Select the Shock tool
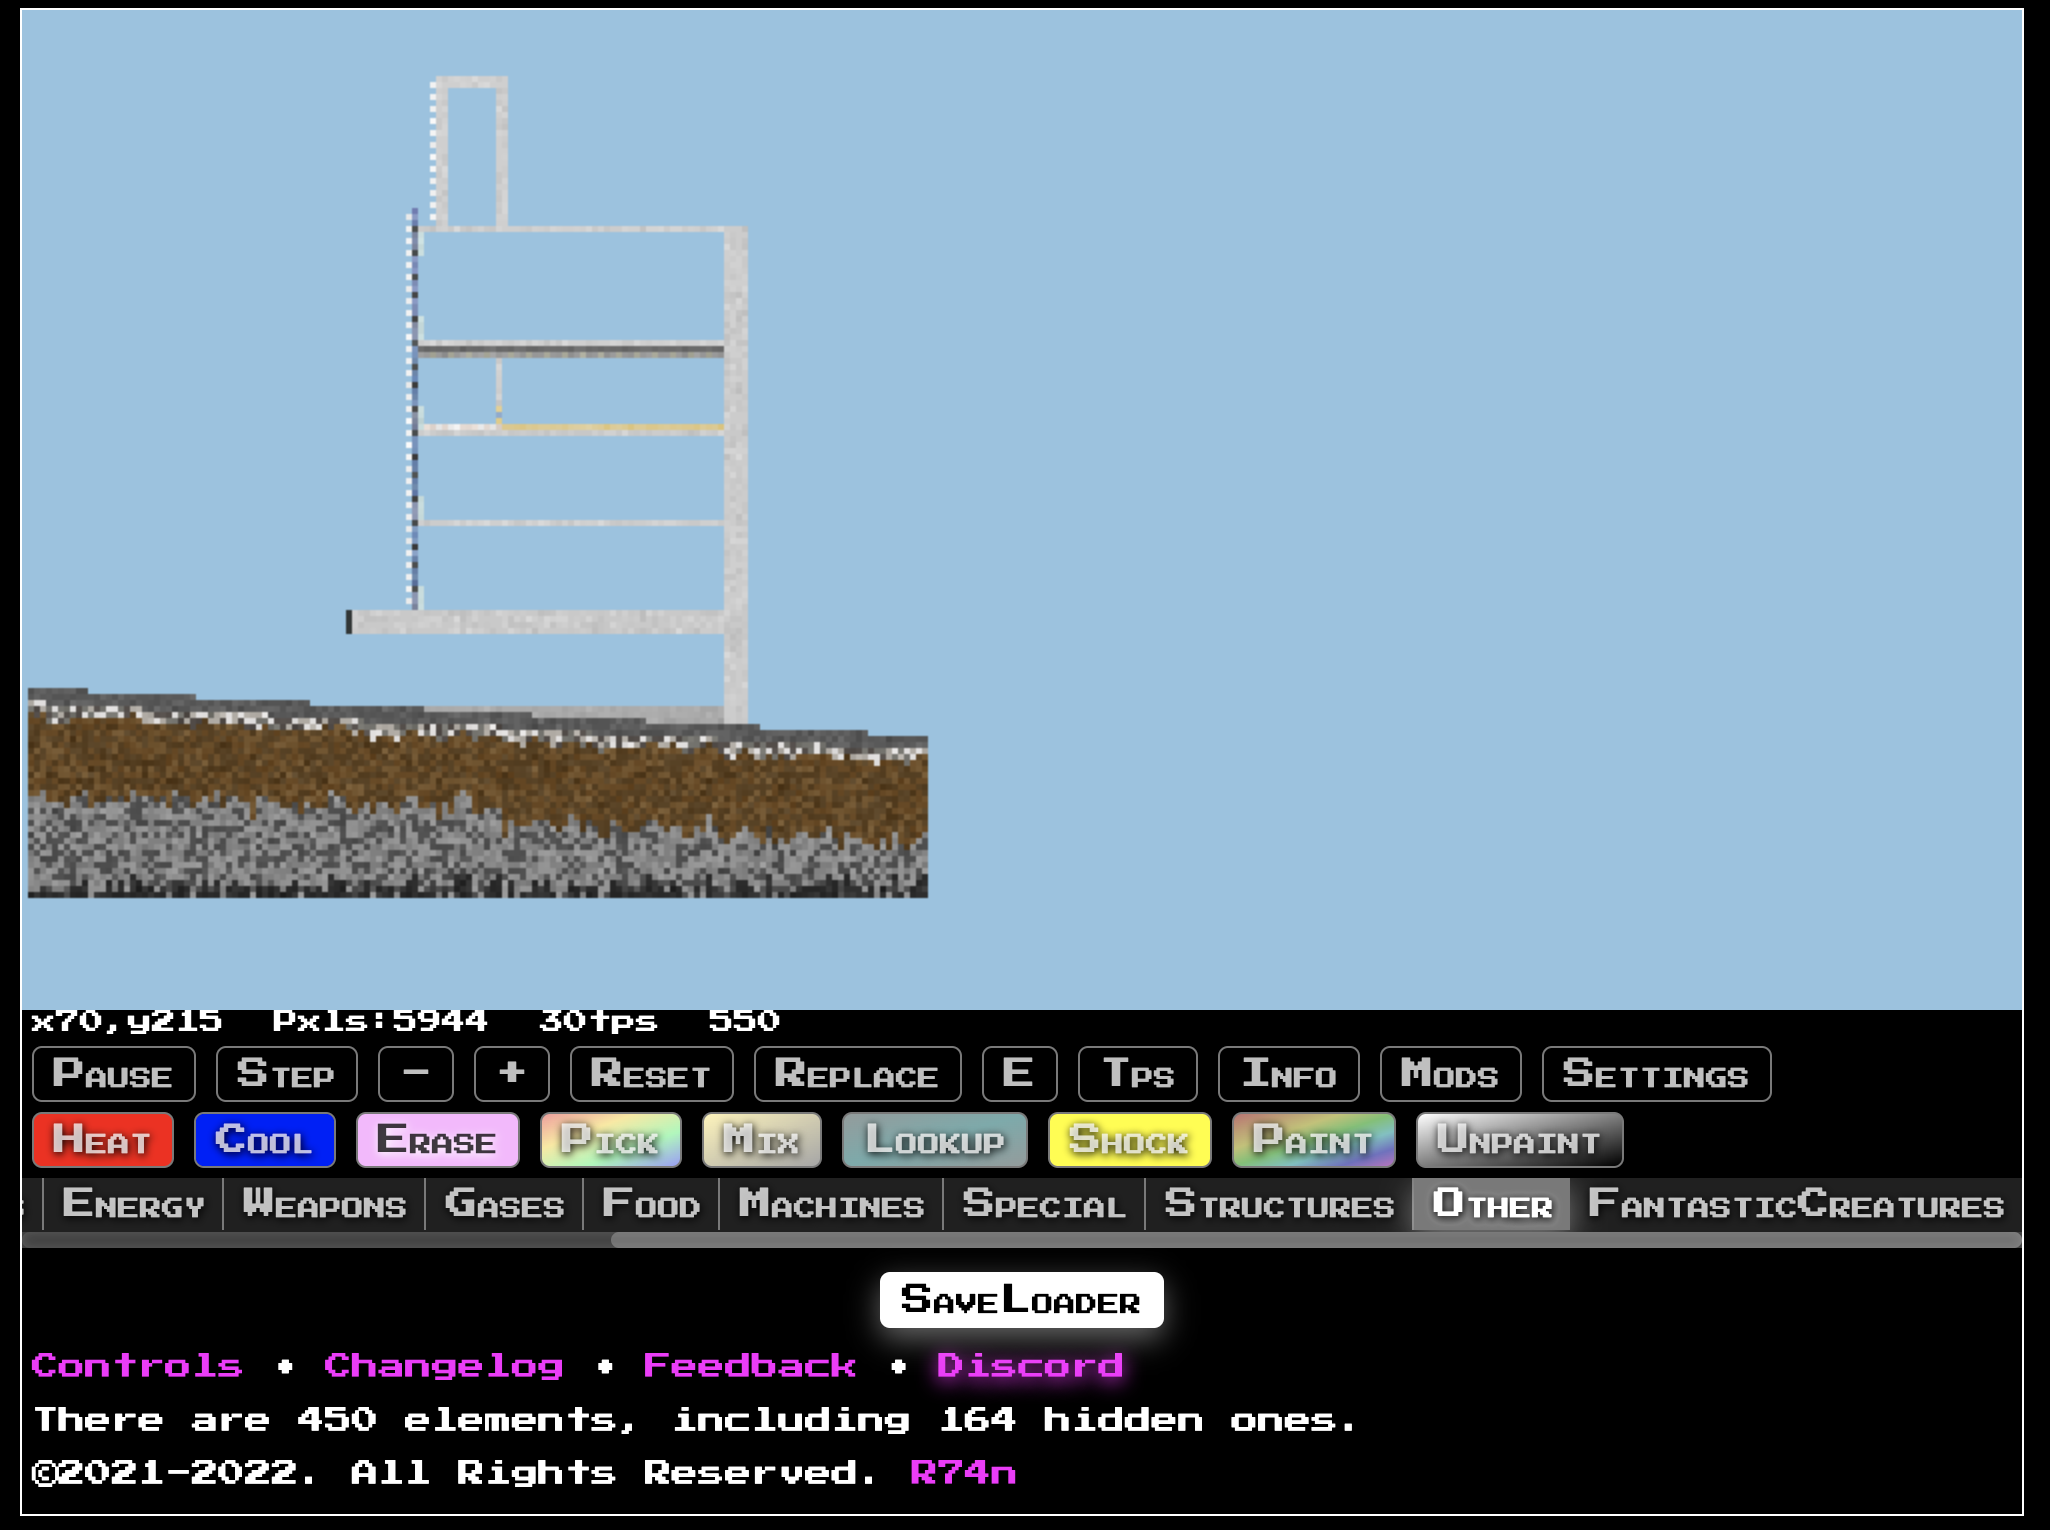 (1129, 1140)
